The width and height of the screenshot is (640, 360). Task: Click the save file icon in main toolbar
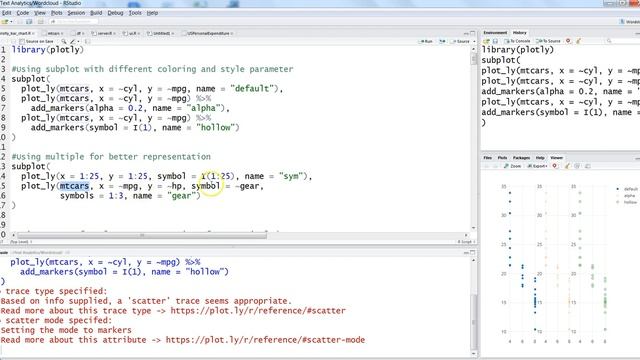(x=29, y=22)
